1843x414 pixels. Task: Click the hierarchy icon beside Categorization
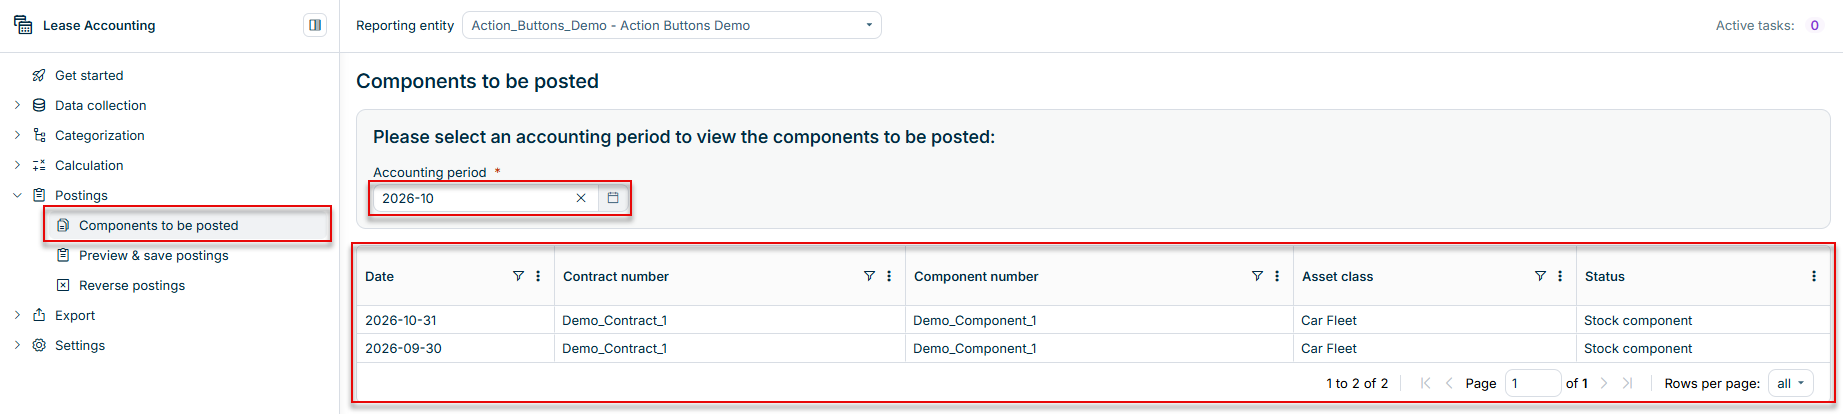click(39, 135)
